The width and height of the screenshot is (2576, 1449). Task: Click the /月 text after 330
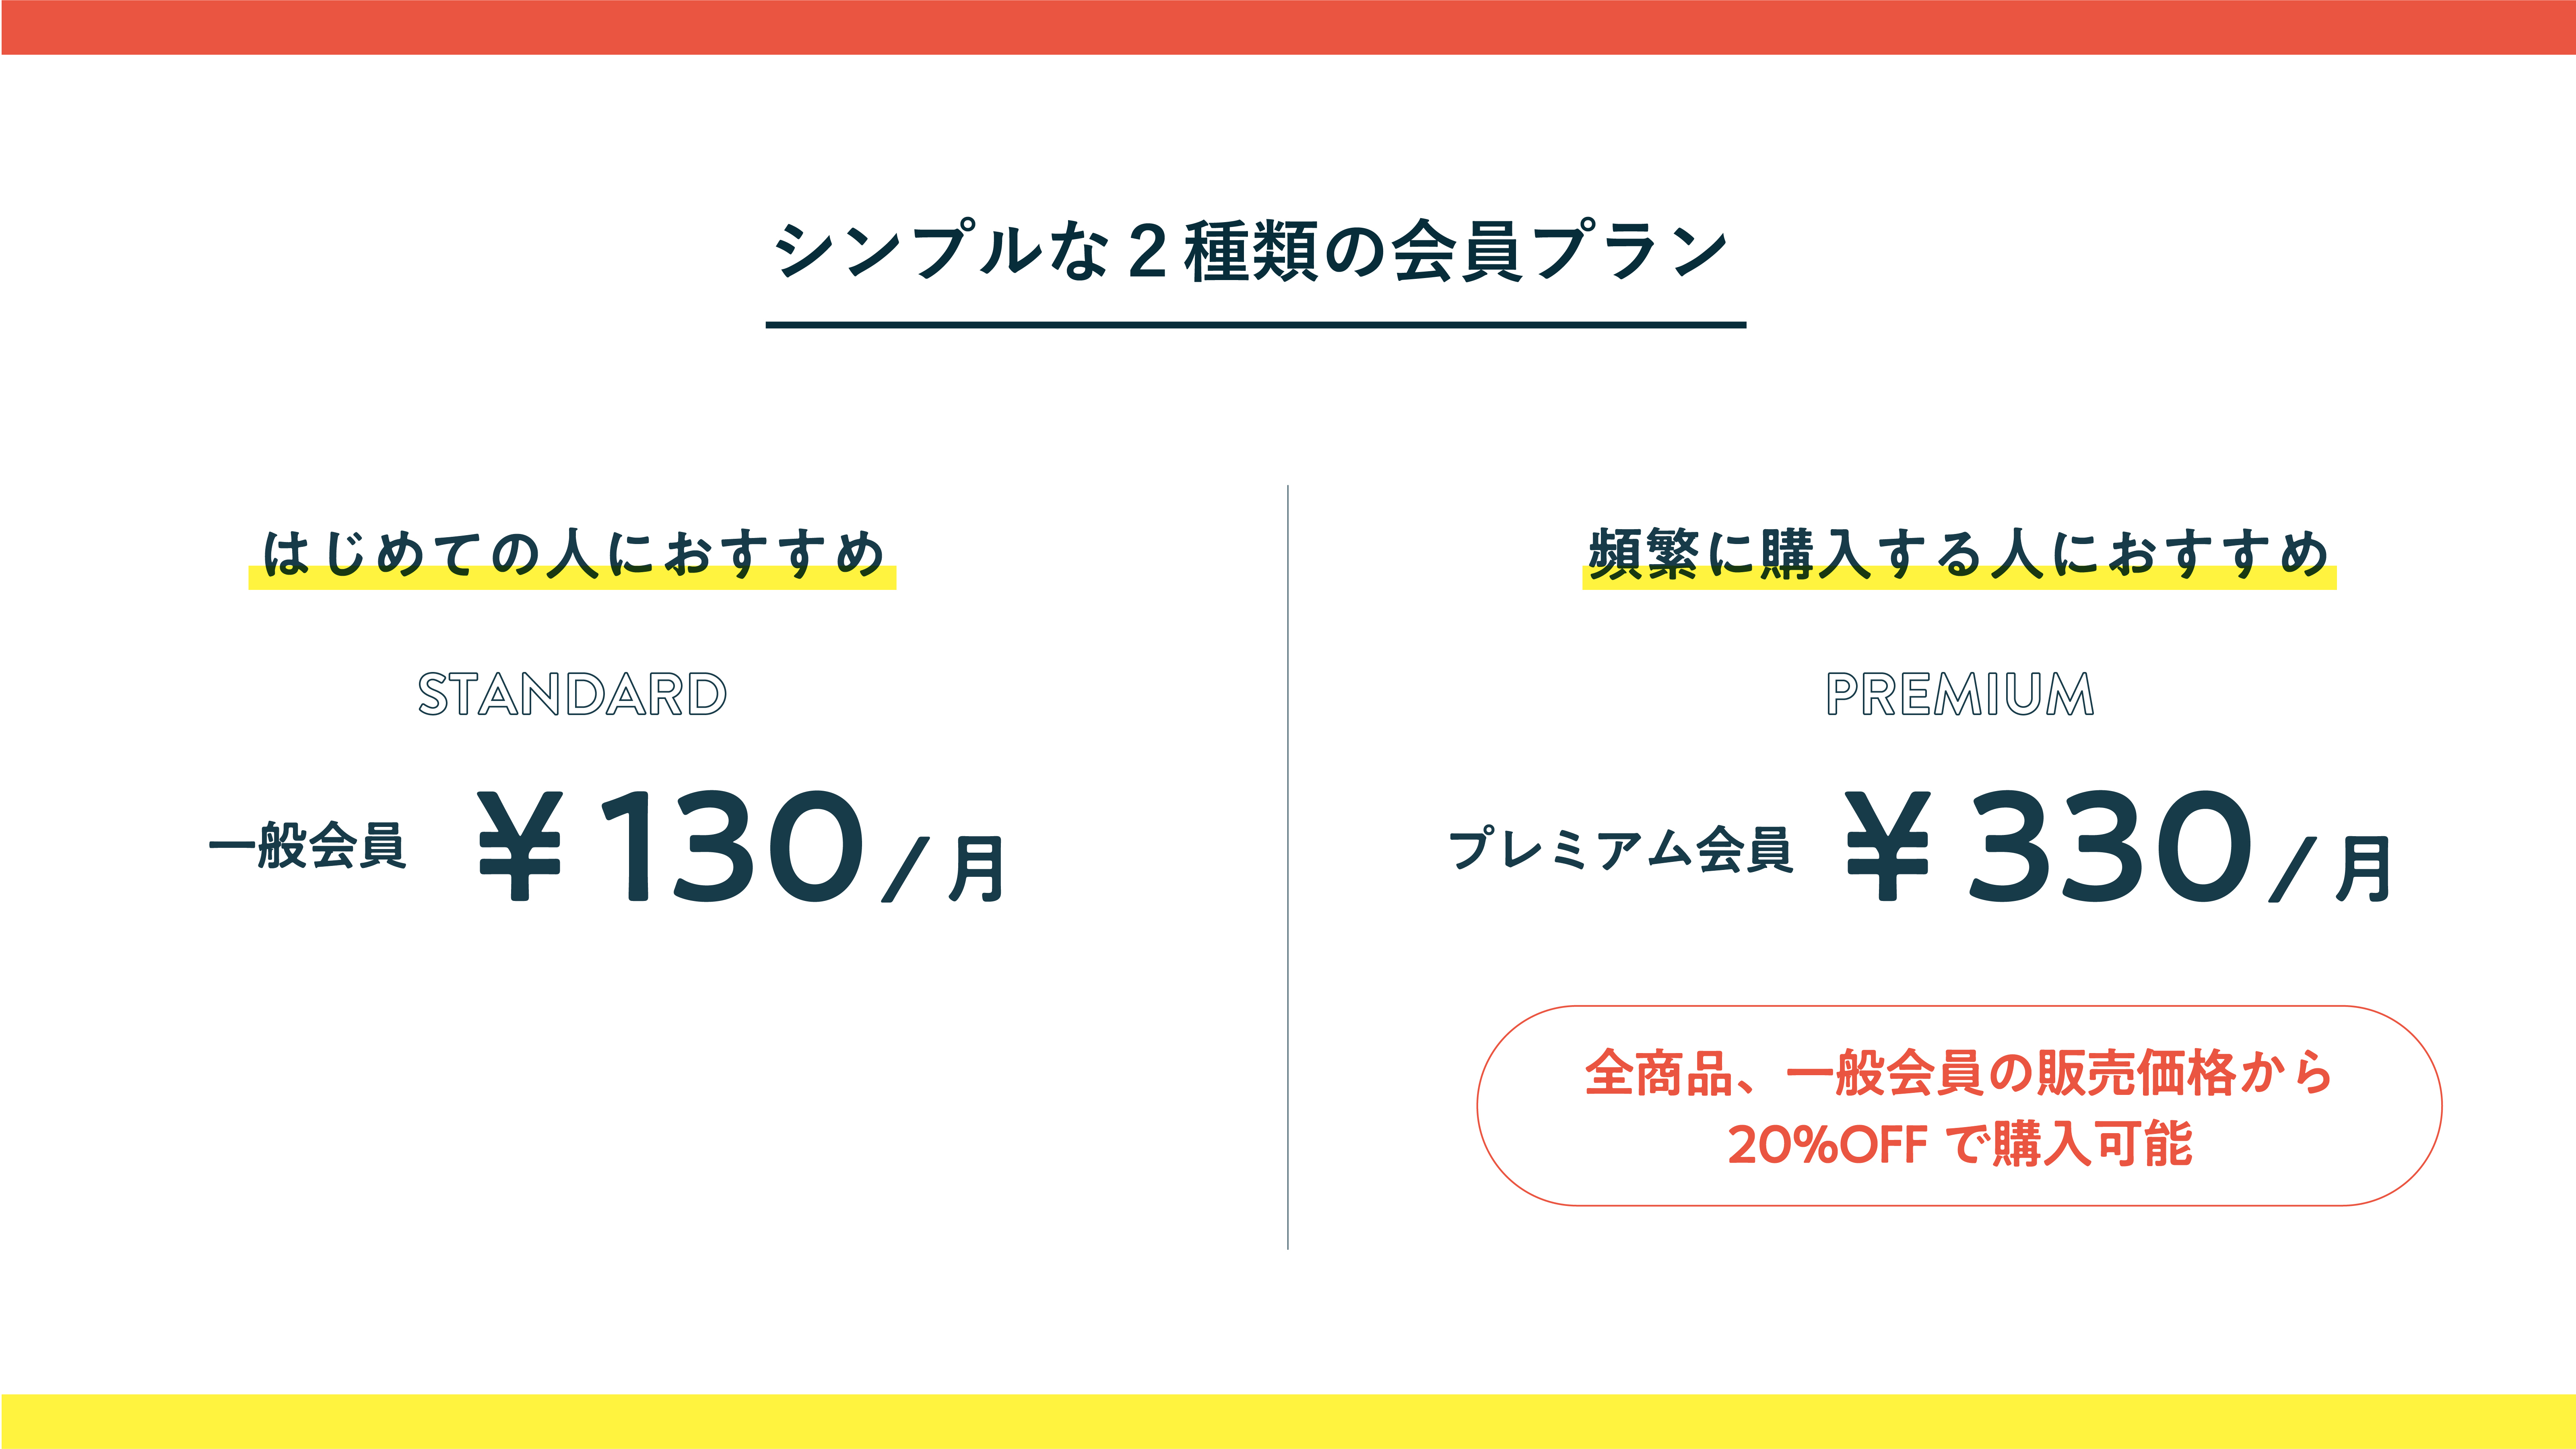(2330, 868)
